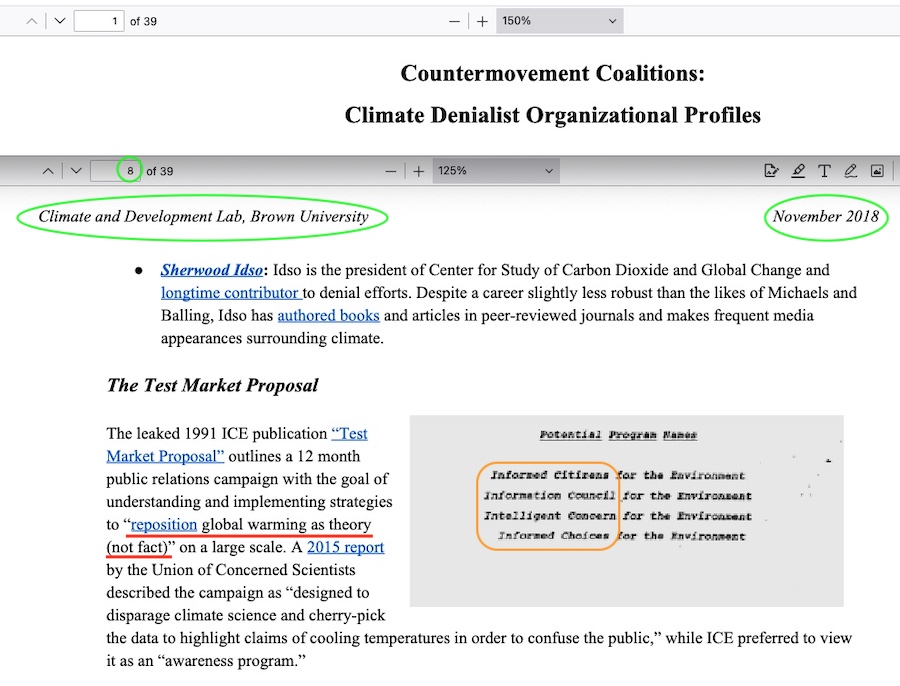Screen dimensions: 900x686
Task: Open the 125% zoom level dropdown
Action: coord(495,171)
